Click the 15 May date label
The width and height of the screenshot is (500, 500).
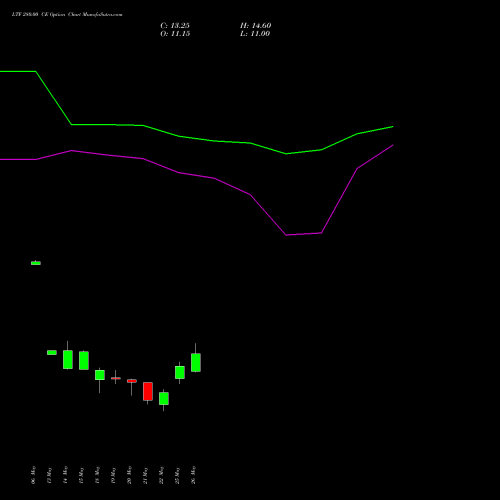(x=81, y=475)
